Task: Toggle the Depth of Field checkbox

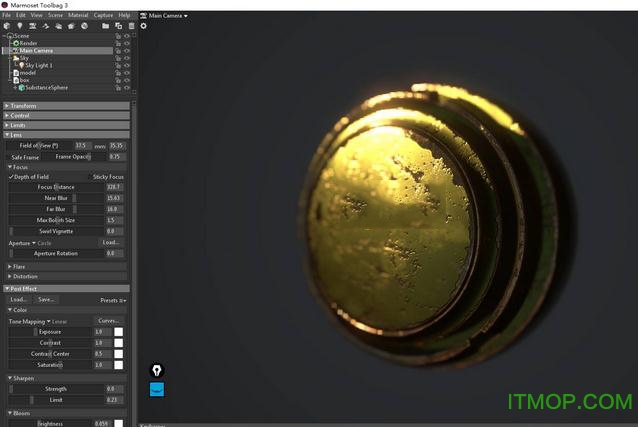Action: (12, 177)
